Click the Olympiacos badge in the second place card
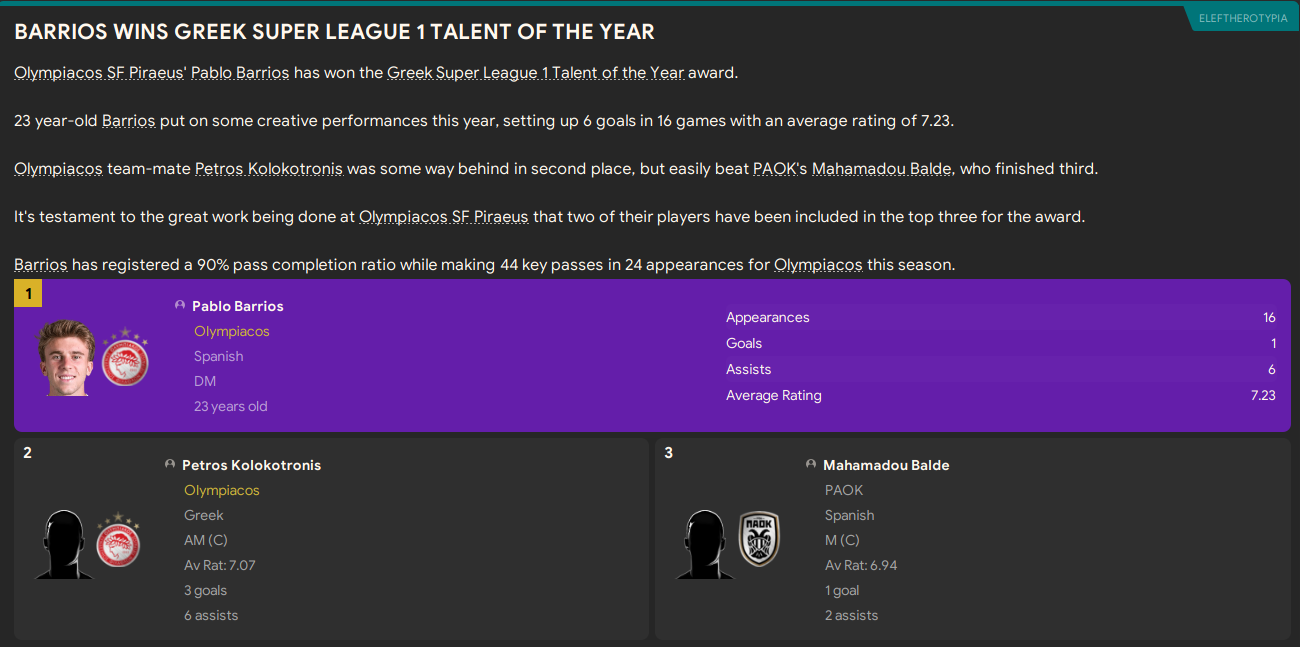 click(x=118, y=542)
